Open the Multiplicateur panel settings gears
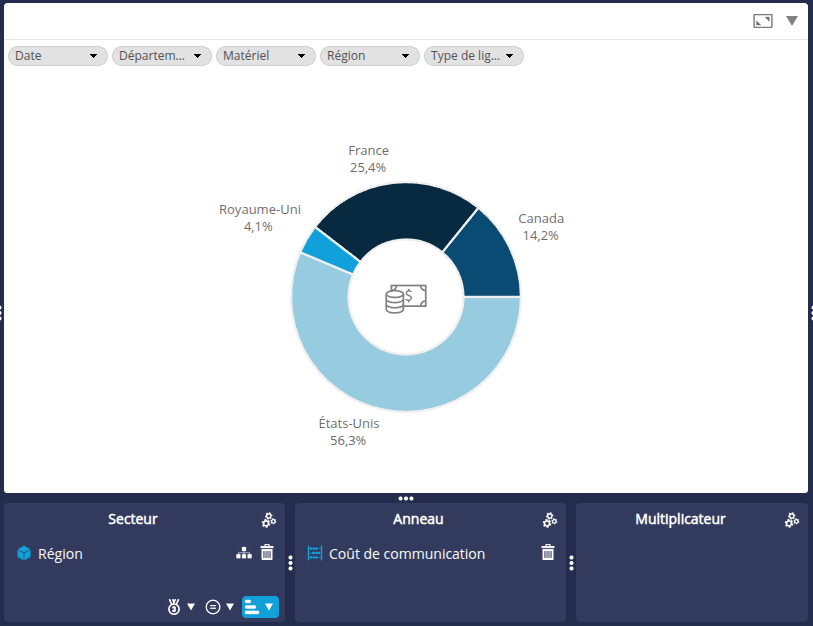 pyautogui.click(x=792, y=520)
